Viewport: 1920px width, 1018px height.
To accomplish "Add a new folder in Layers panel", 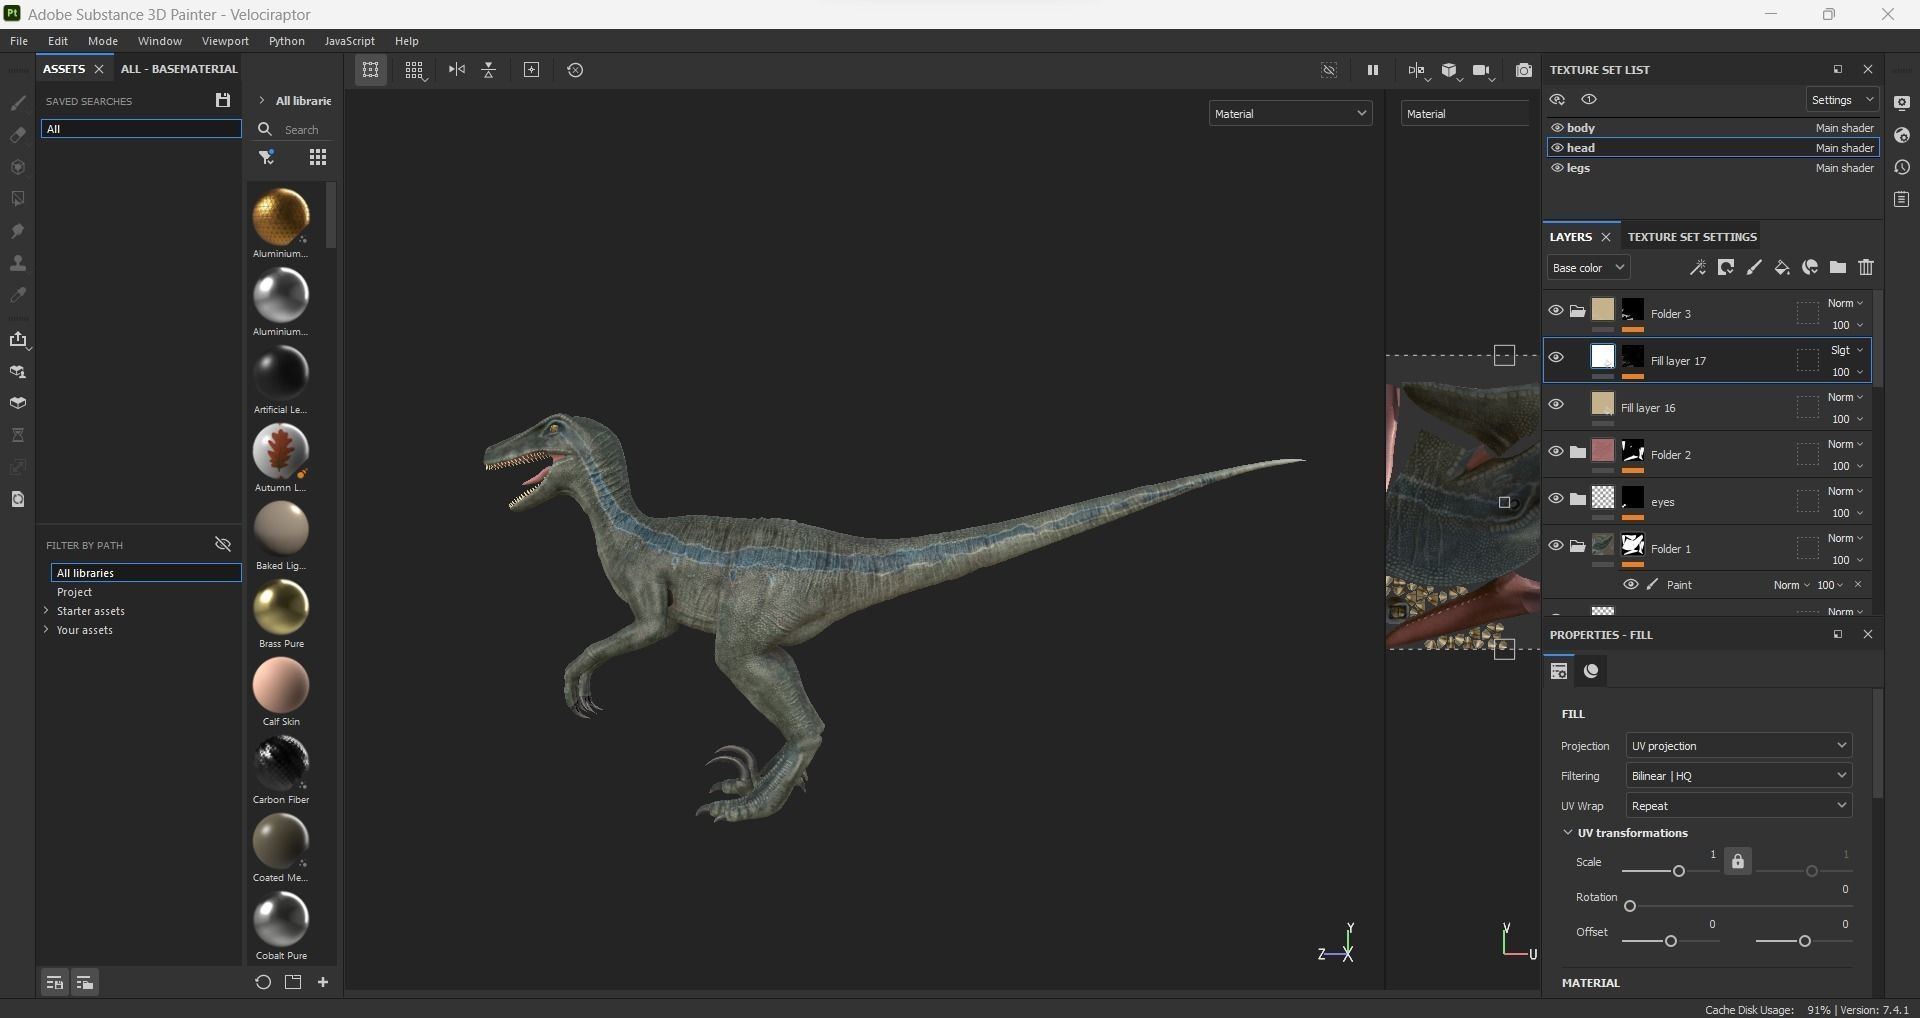I will tap(1838, 267).
